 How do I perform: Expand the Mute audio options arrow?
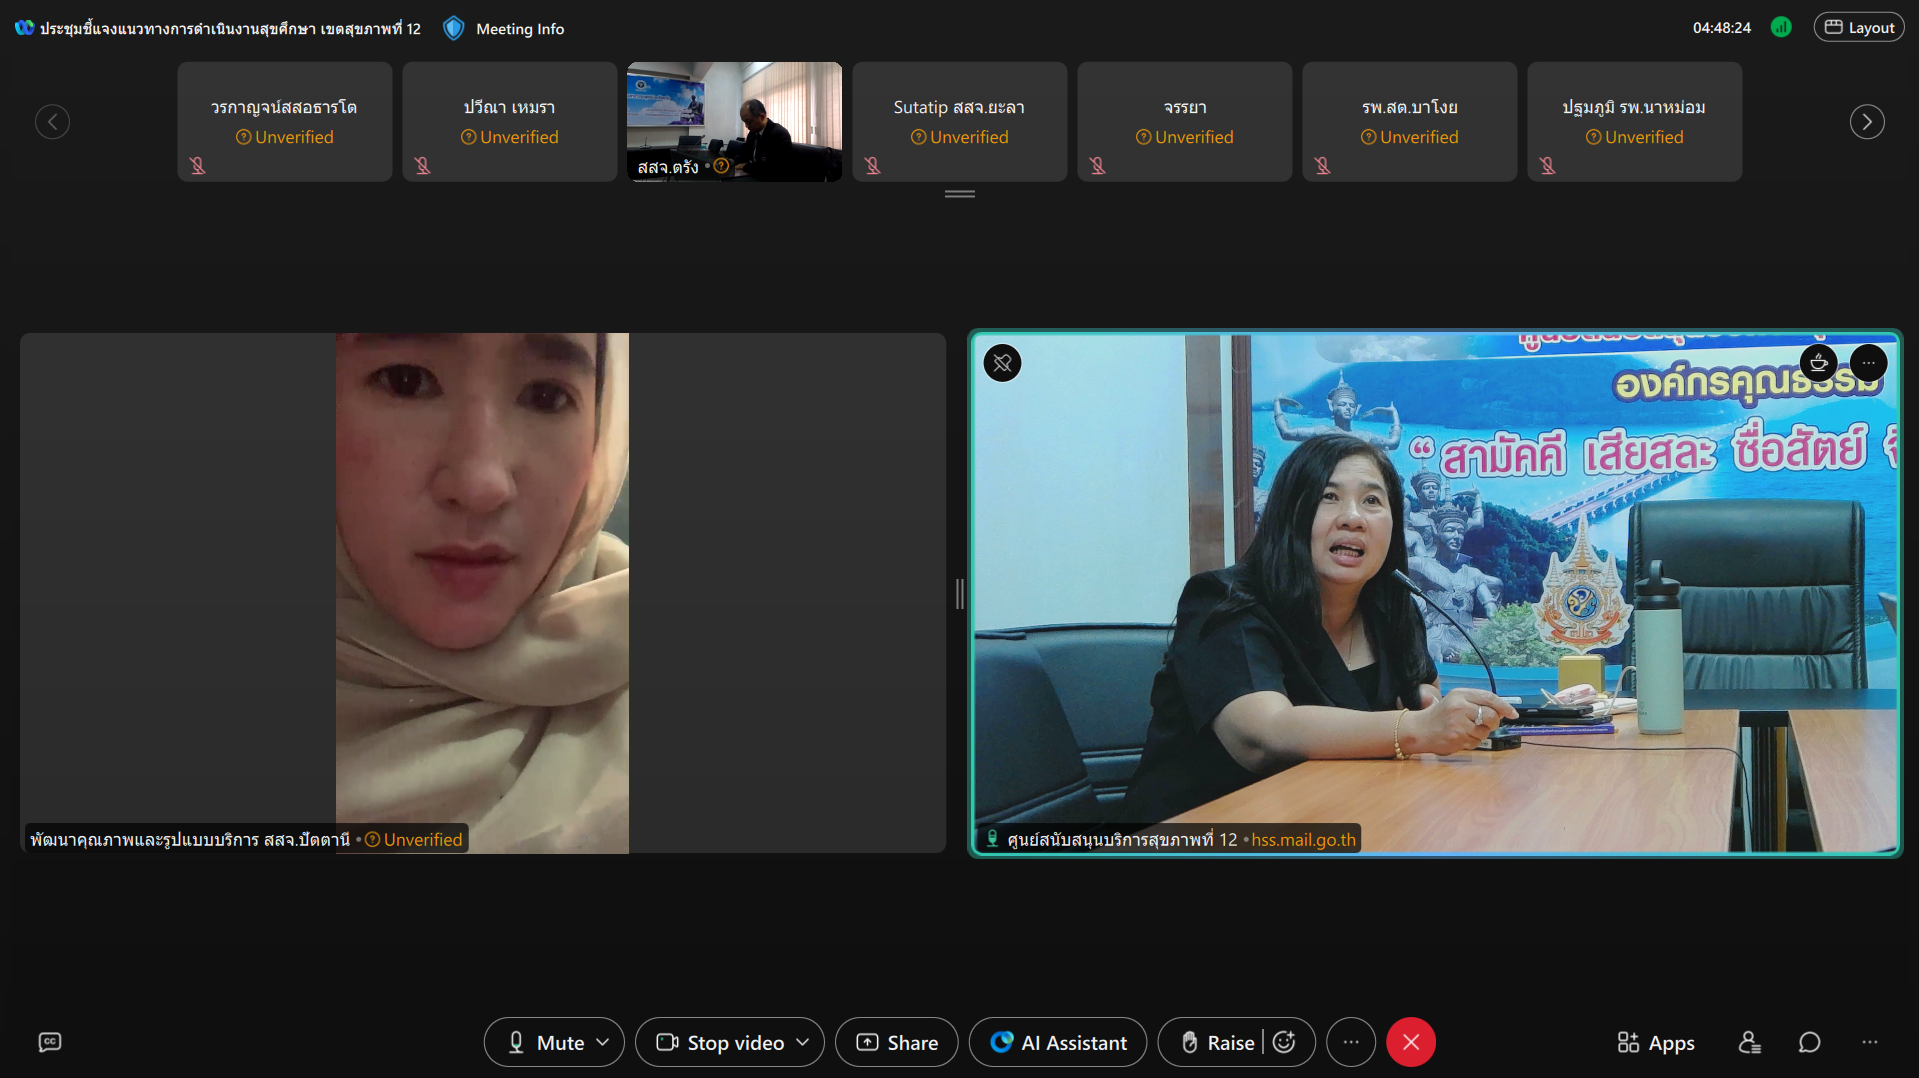coord(603,1042)
